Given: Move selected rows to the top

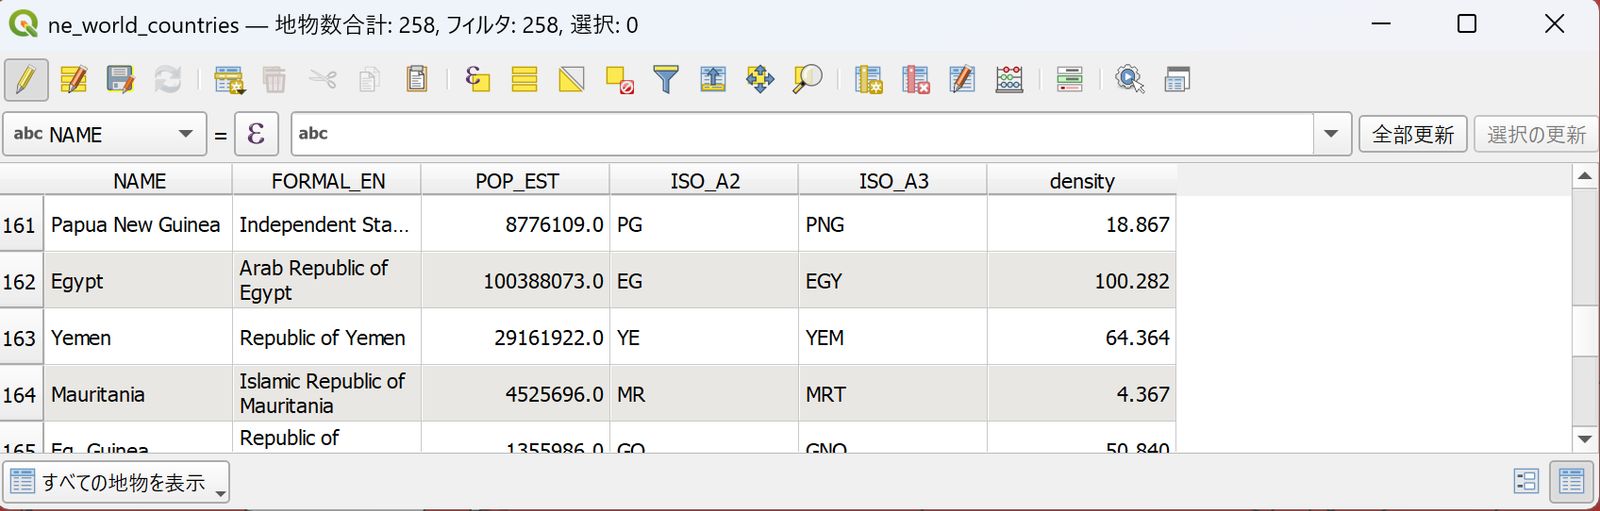Looking at the screenshot, I should coord(712,79).
